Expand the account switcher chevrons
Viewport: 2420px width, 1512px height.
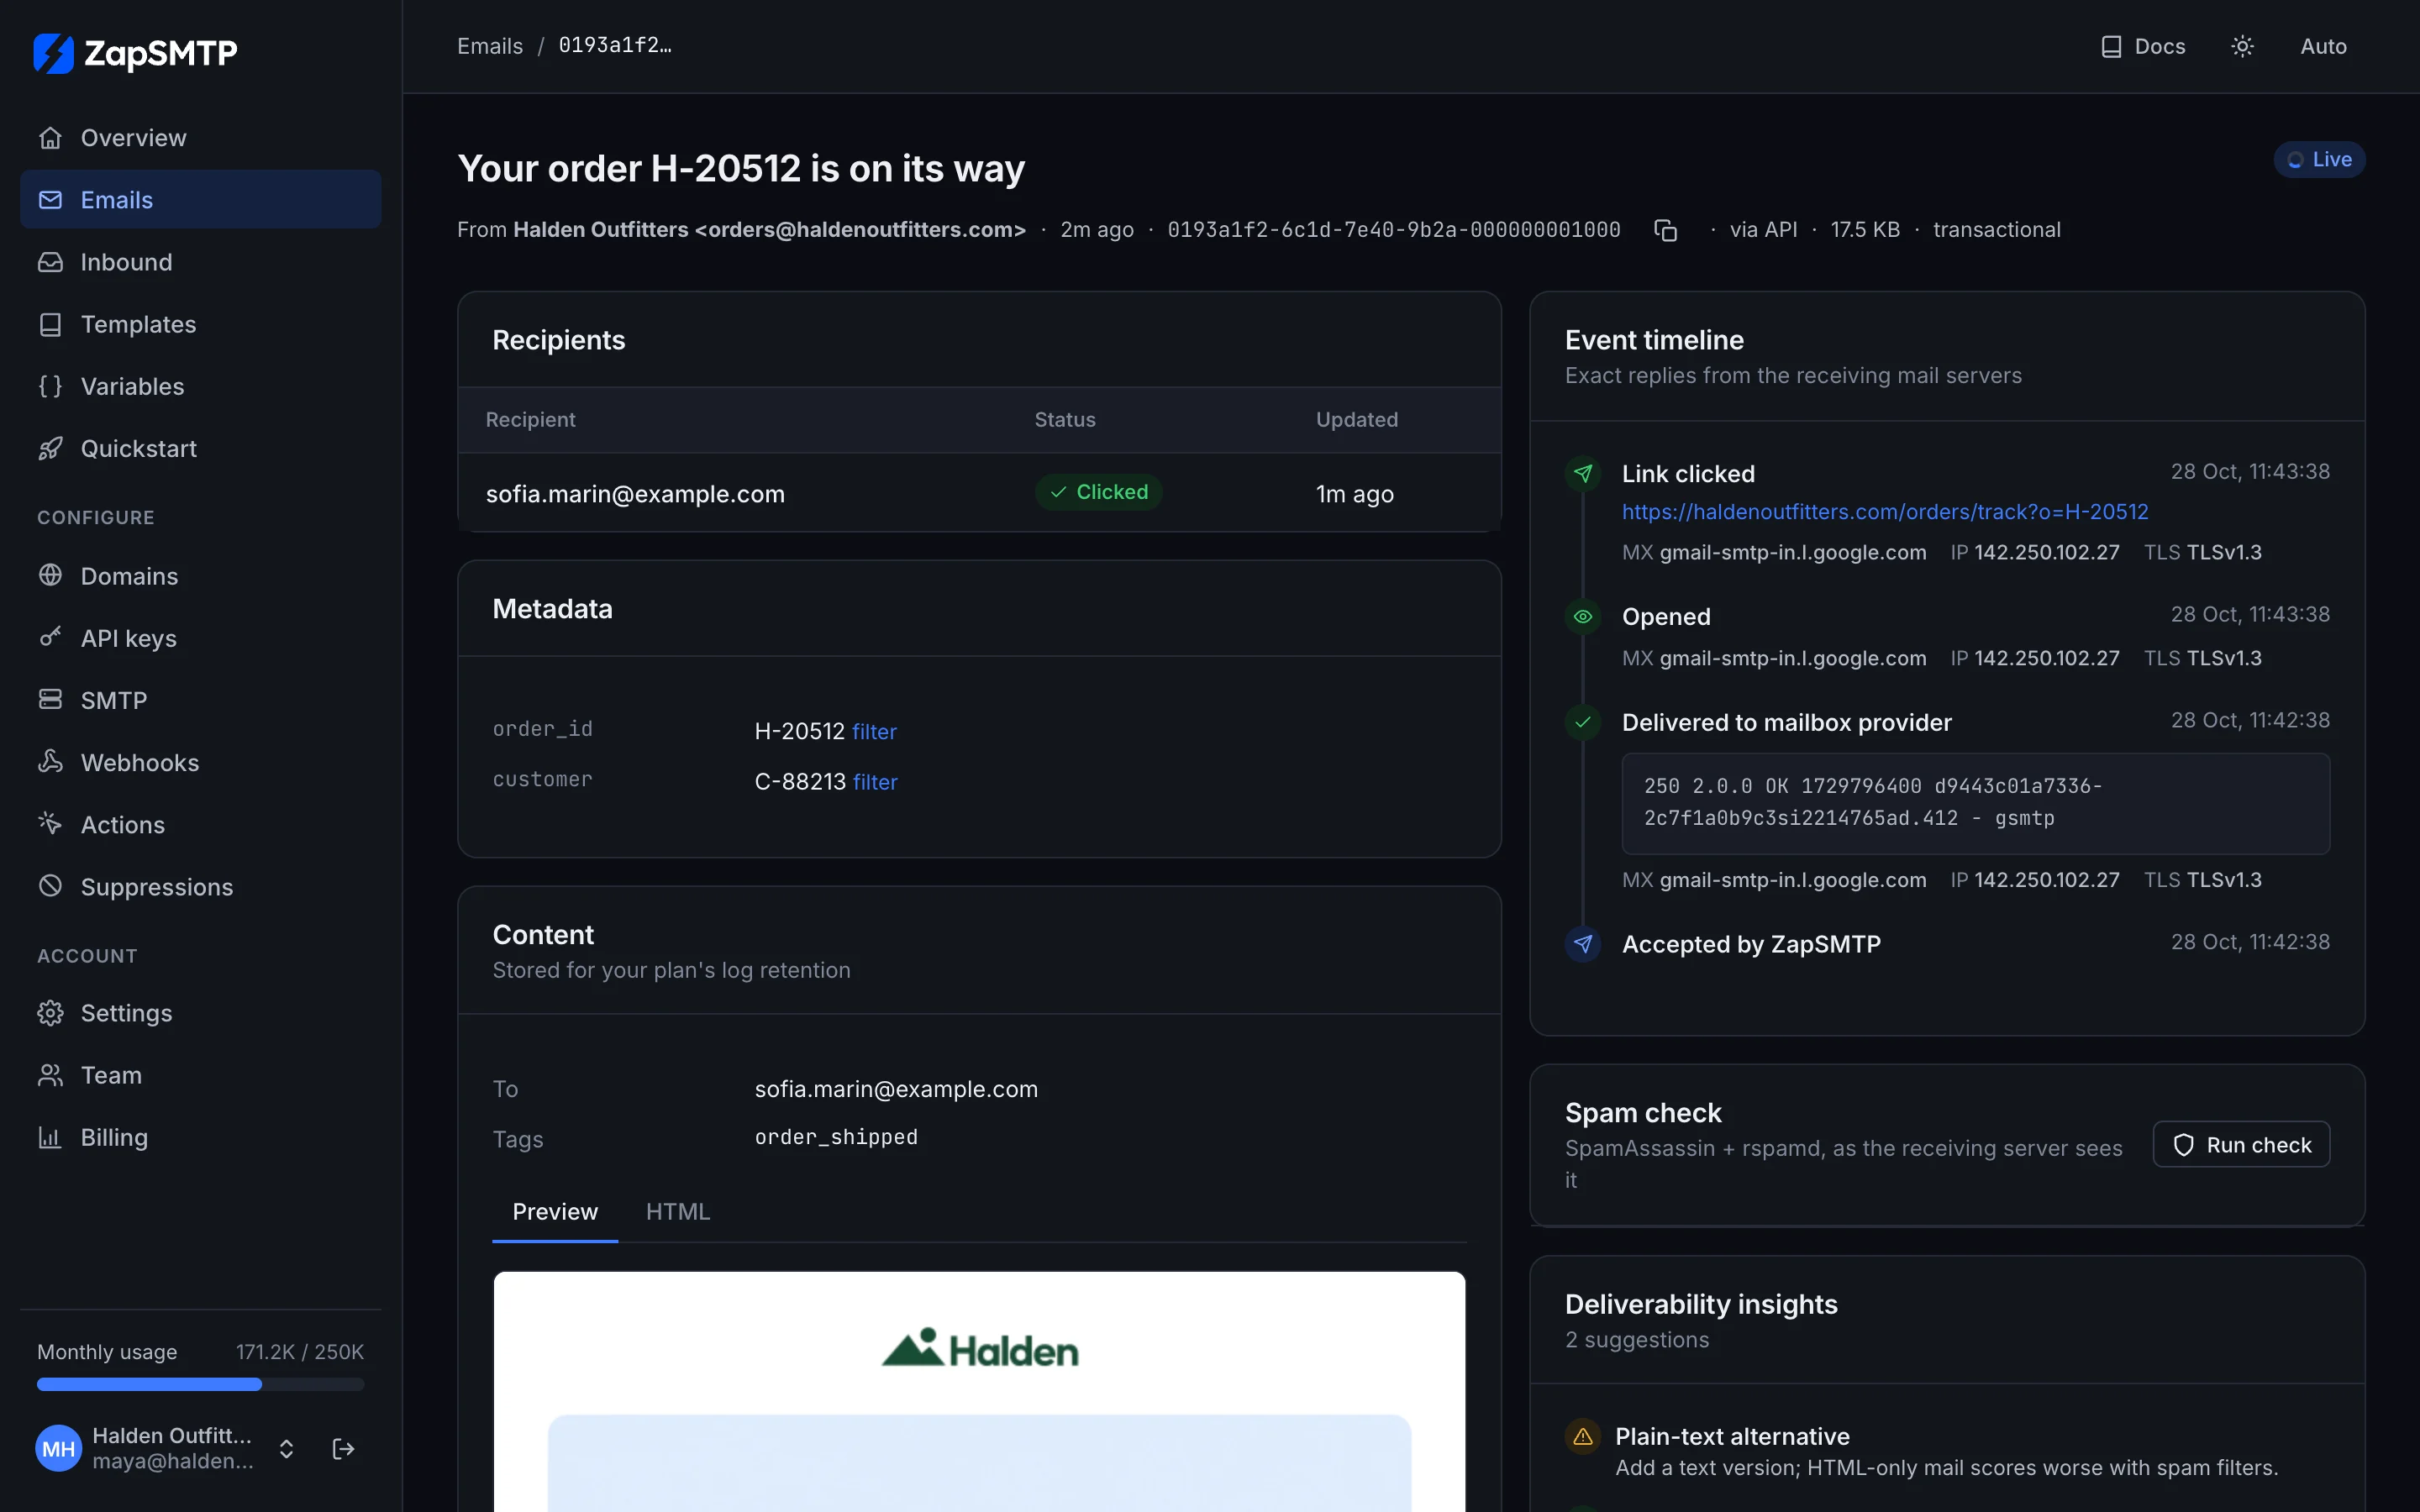286,1448
